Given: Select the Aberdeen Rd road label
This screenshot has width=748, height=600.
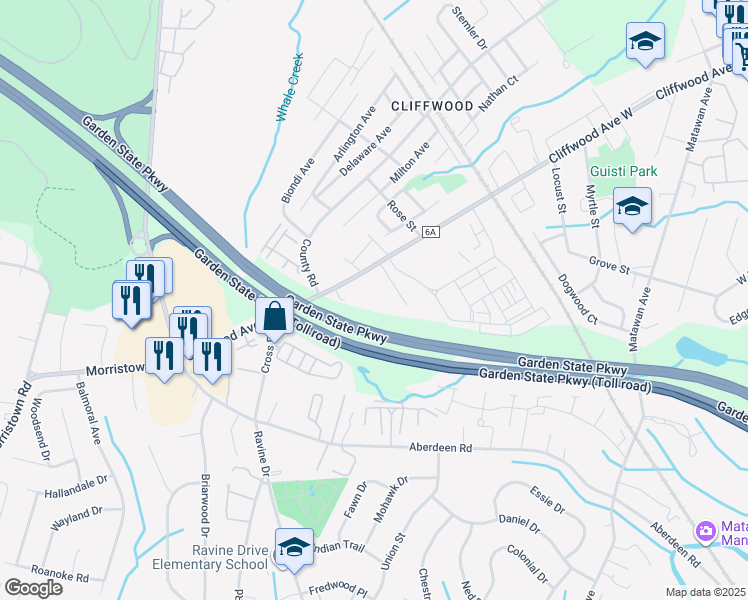Looking at the screenshot, I should pyautogui.click(x=440, y=447).
